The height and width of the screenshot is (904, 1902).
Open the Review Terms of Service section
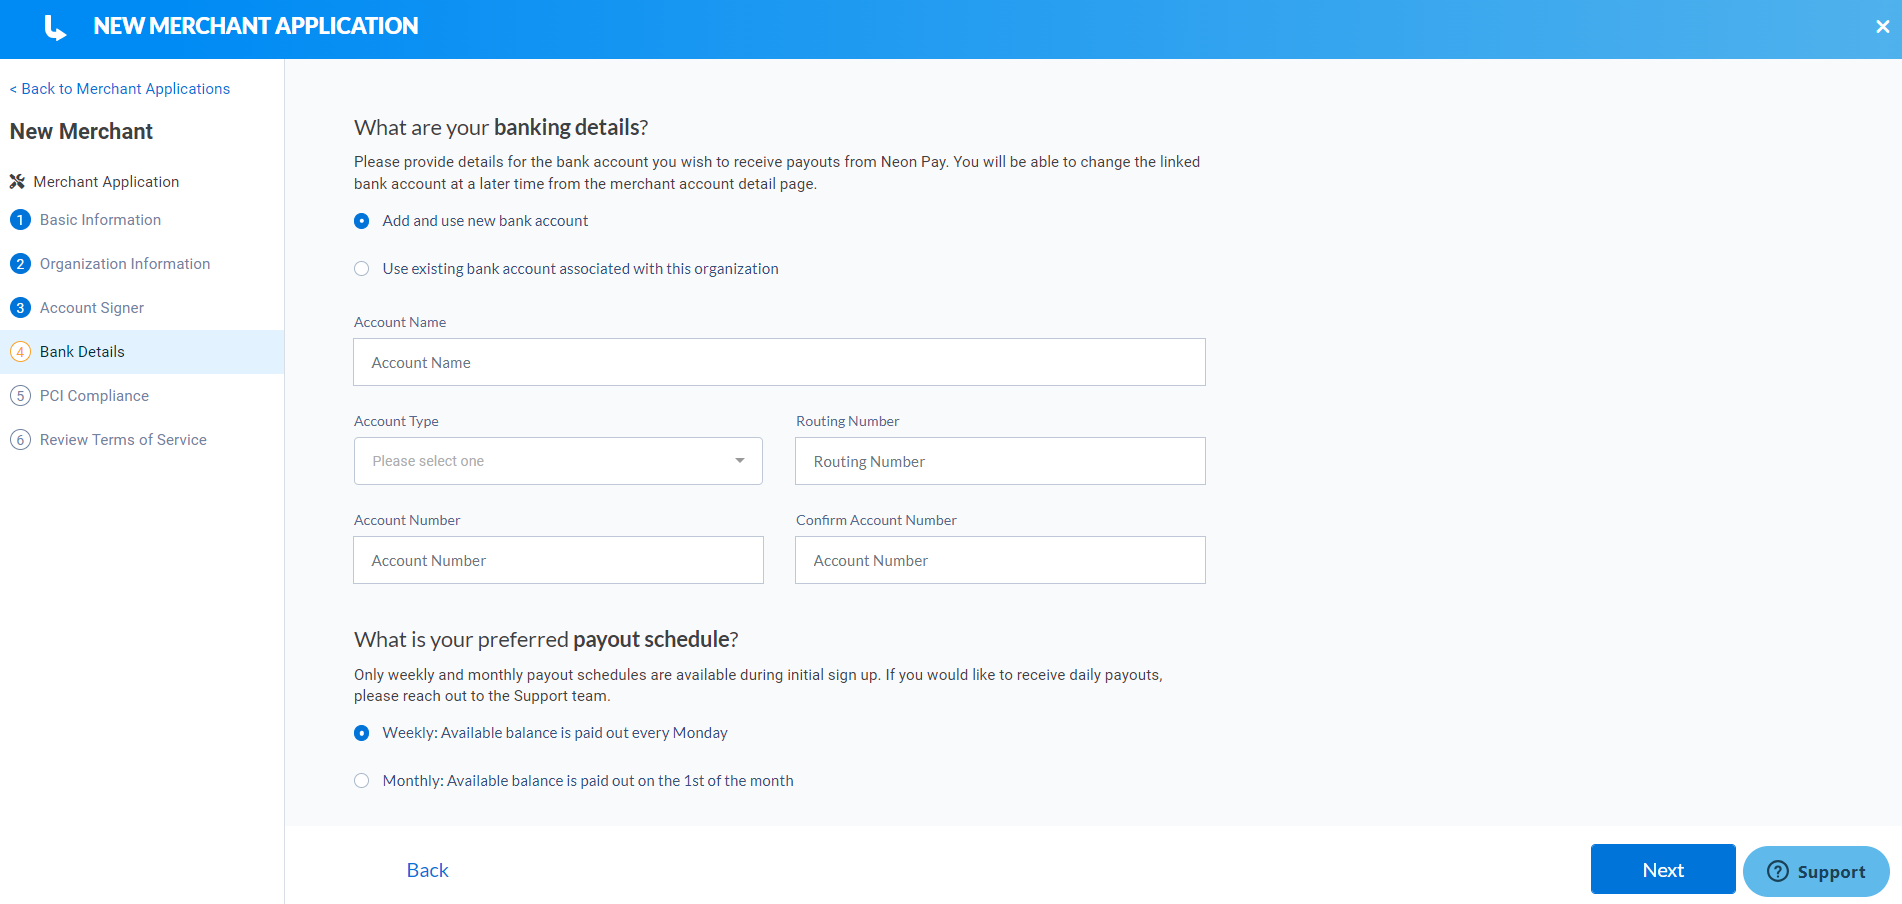click(122, 439)
